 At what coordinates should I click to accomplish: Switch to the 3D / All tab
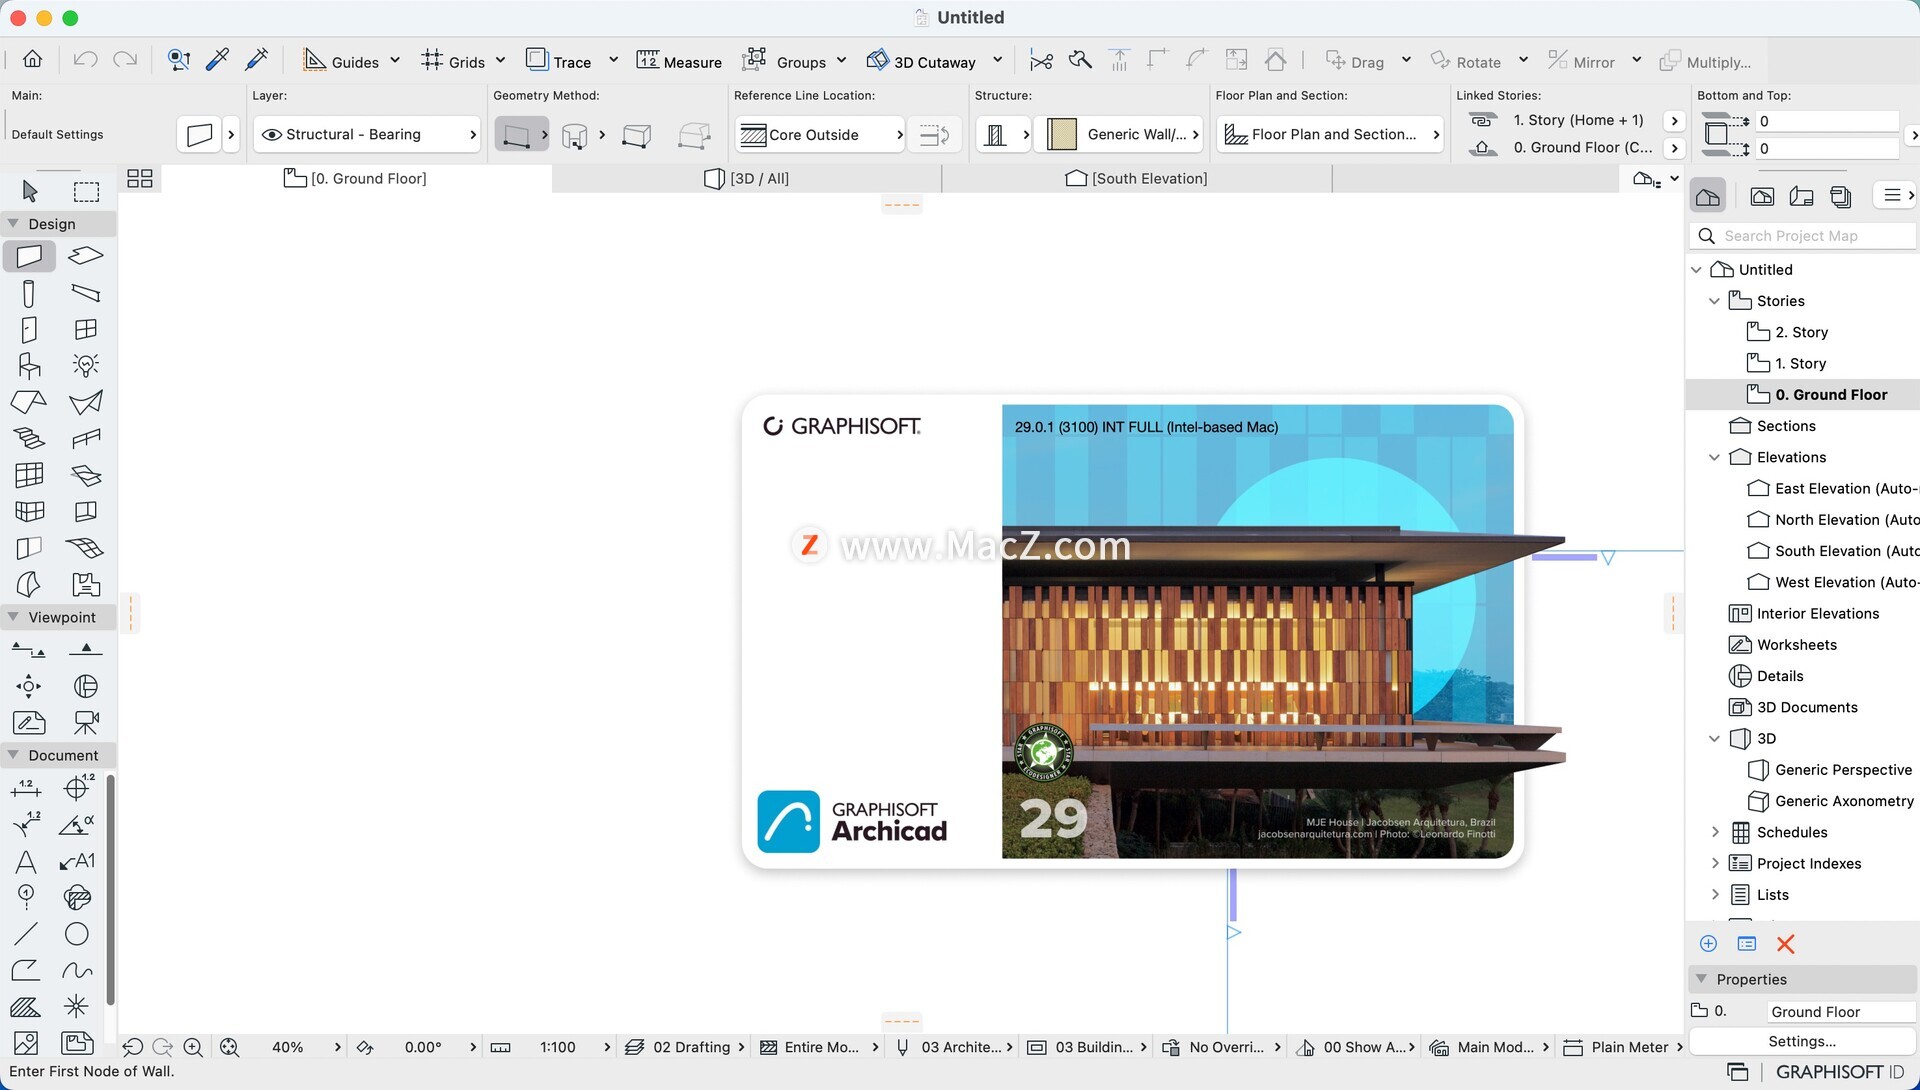point(747,178)
